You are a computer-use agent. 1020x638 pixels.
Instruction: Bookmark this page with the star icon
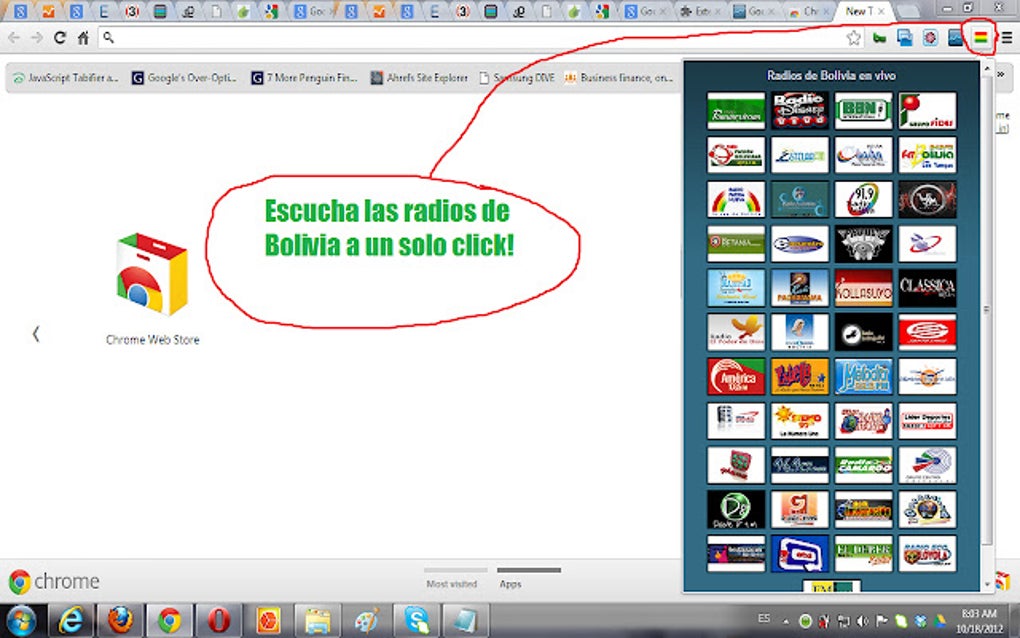[853, 38]
